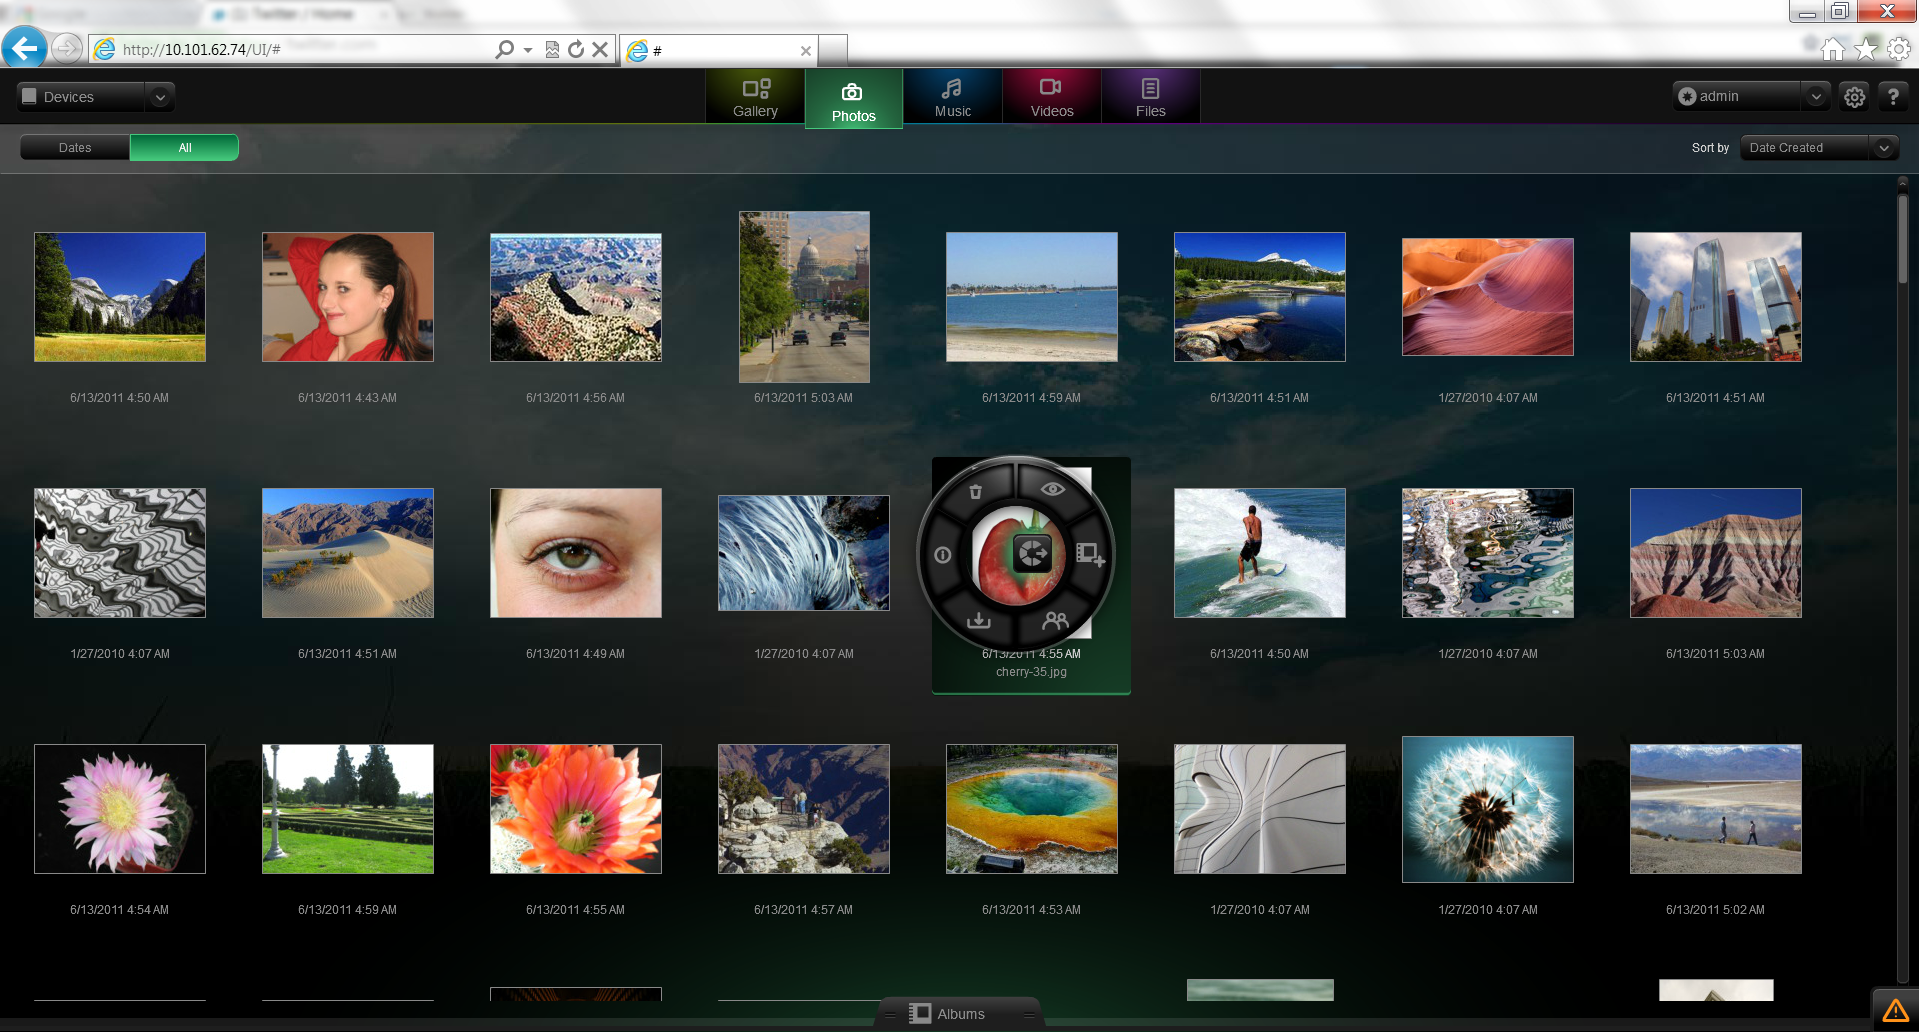Click browser back button
Screen dimensions: 1919x1032
coord(24,48)
